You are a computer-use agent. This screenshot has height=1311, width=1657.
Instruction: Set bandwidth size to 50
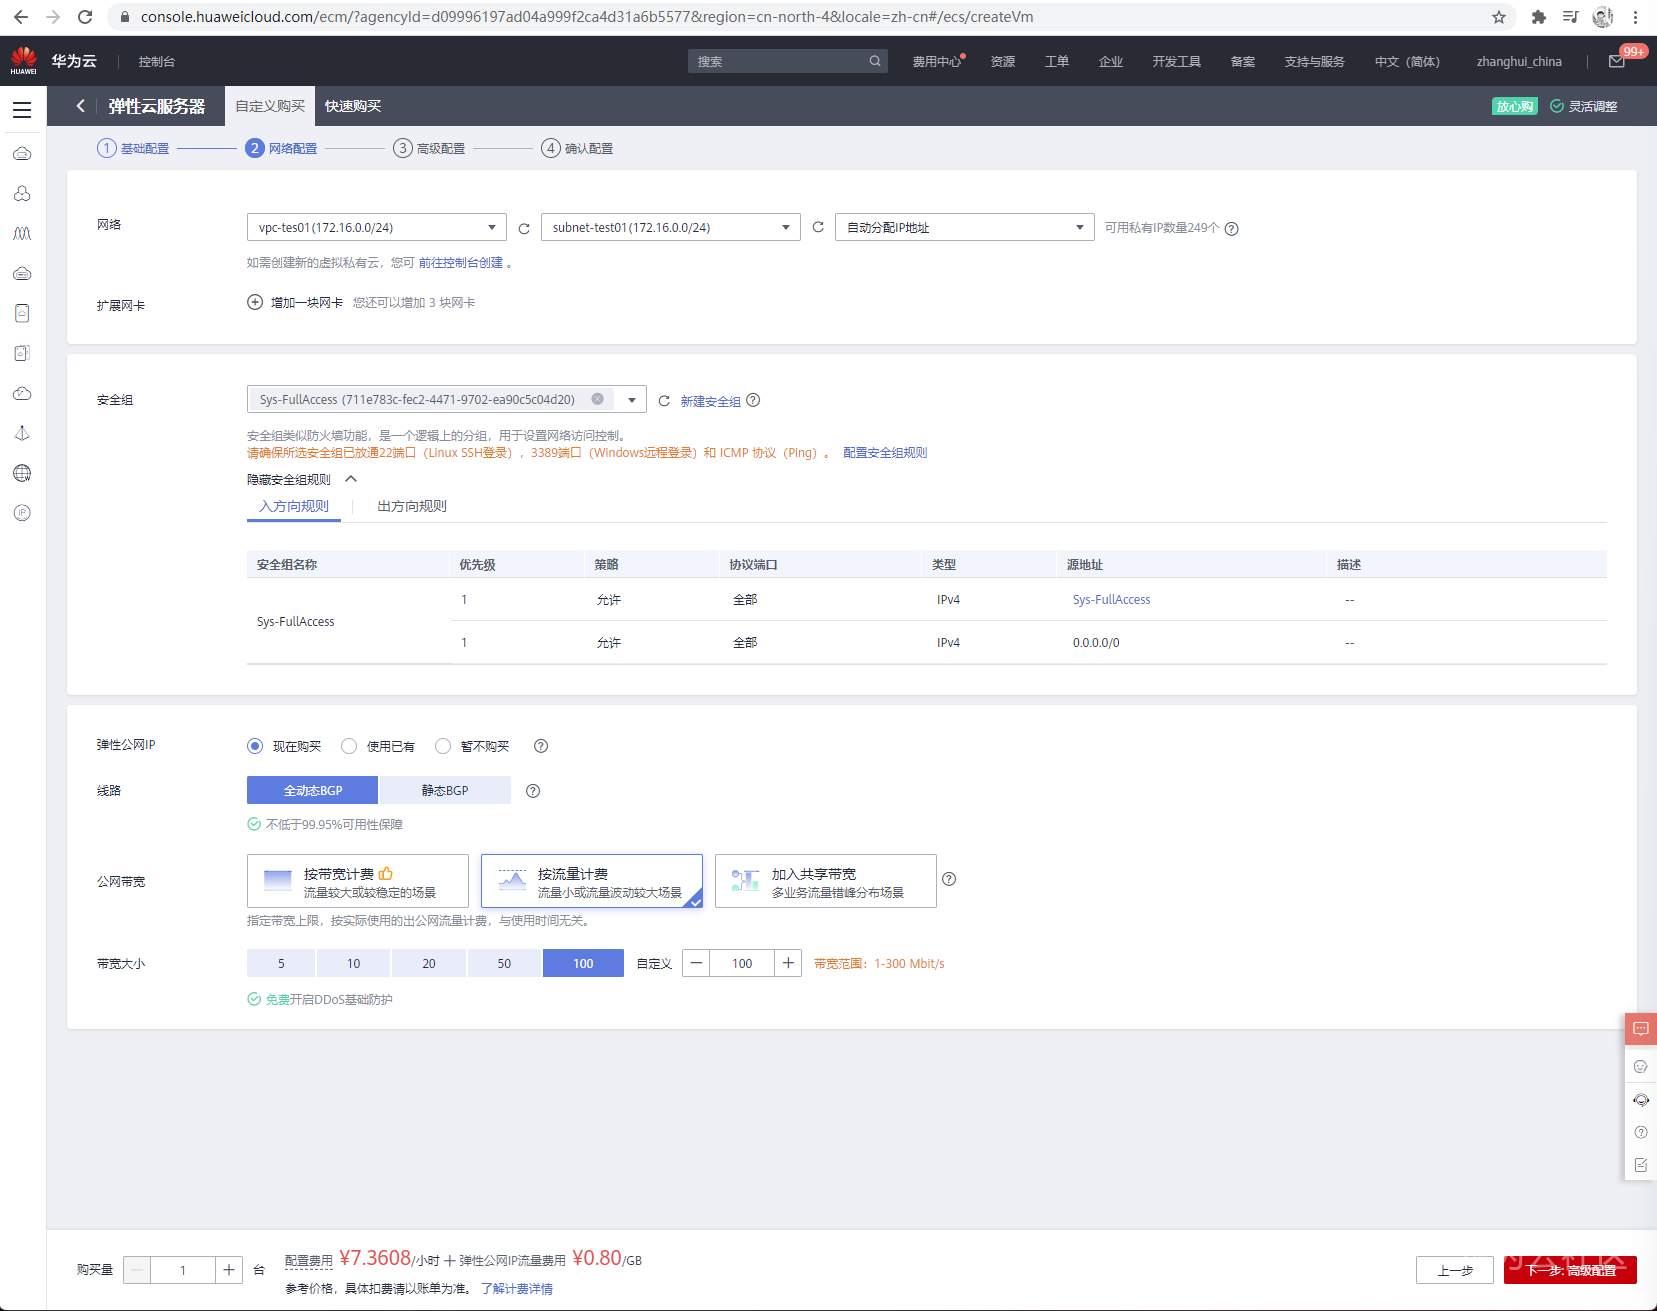(504, 963)
